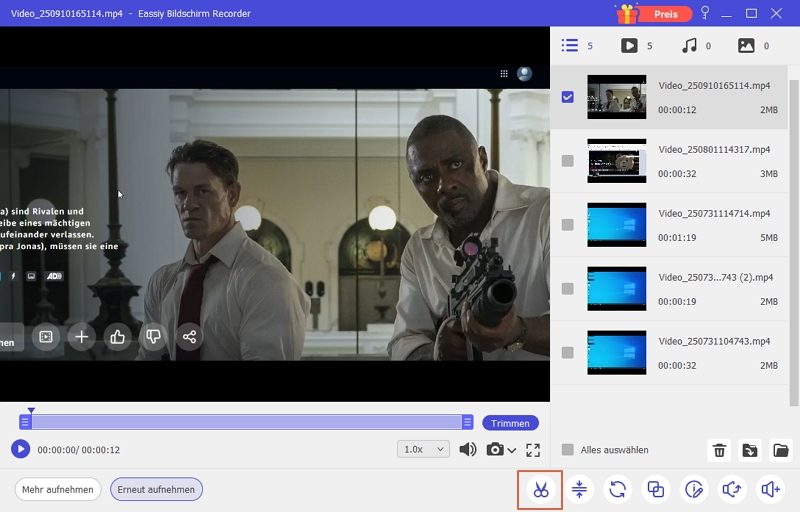Screen dimensions: 800x512
Task: Open playback speed 1.0x dropdown
Action: point(423,449)
